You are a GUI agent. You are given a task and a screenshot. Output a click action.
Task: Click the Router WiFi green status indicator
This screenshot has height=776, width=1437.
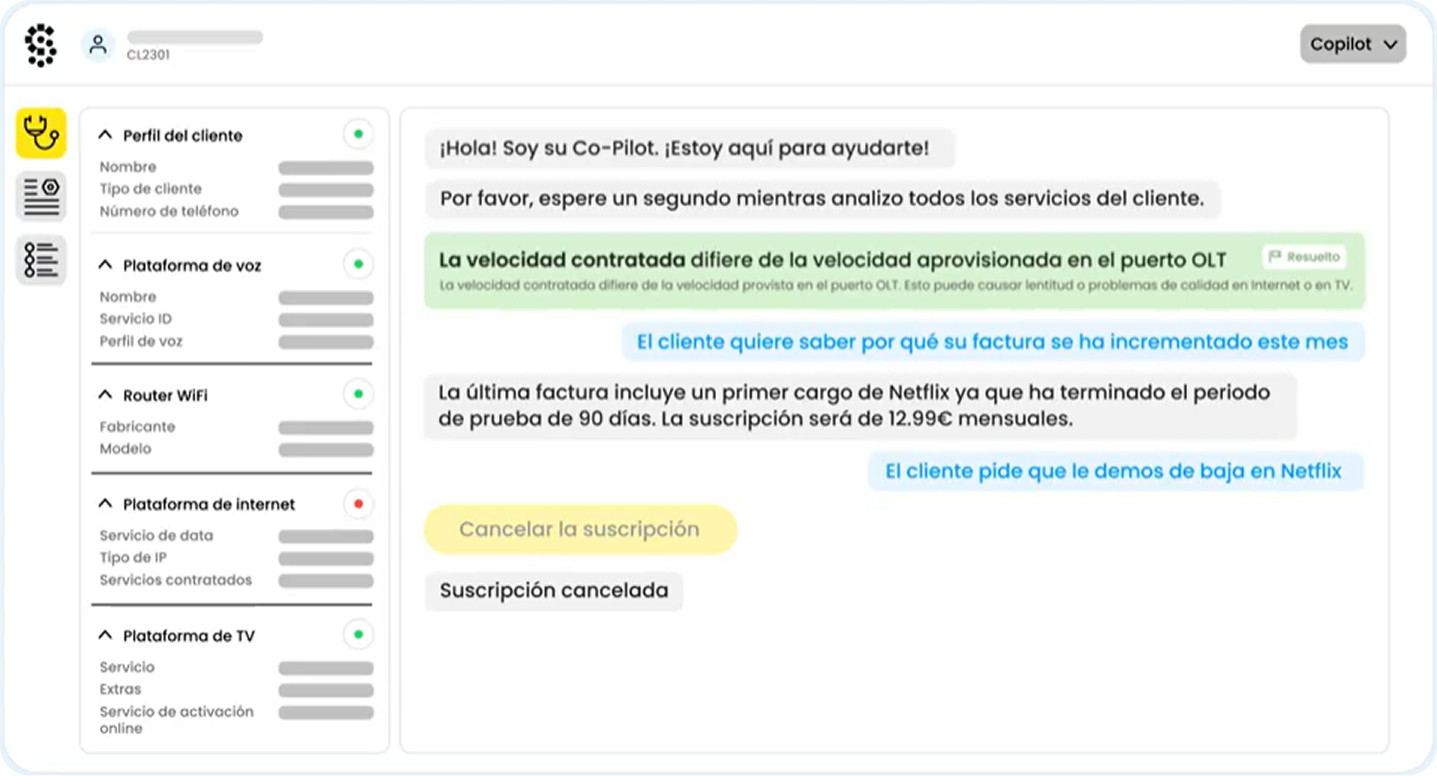click(x=358, y=394)
